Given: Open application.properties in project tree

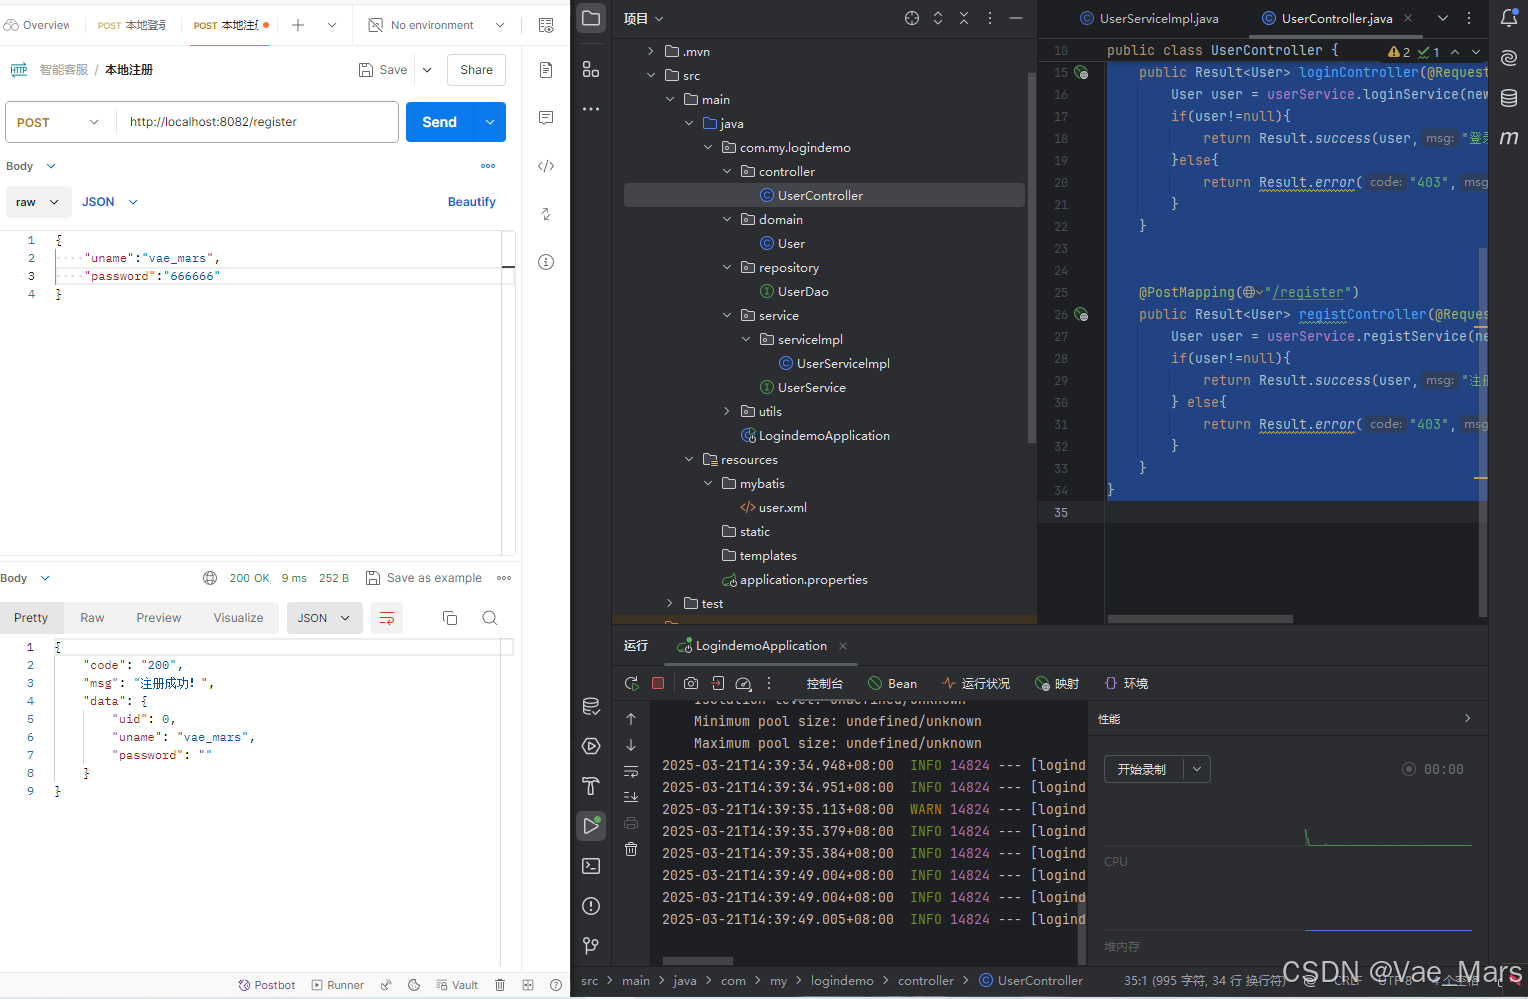Looking at the screenshot, I should point(795,579).
